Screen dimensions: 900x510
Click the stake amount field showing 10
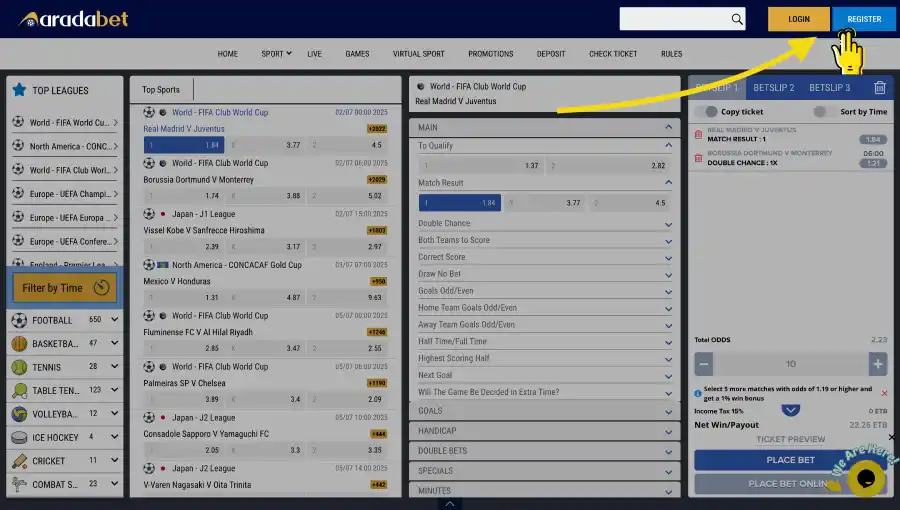coord(790,364)
